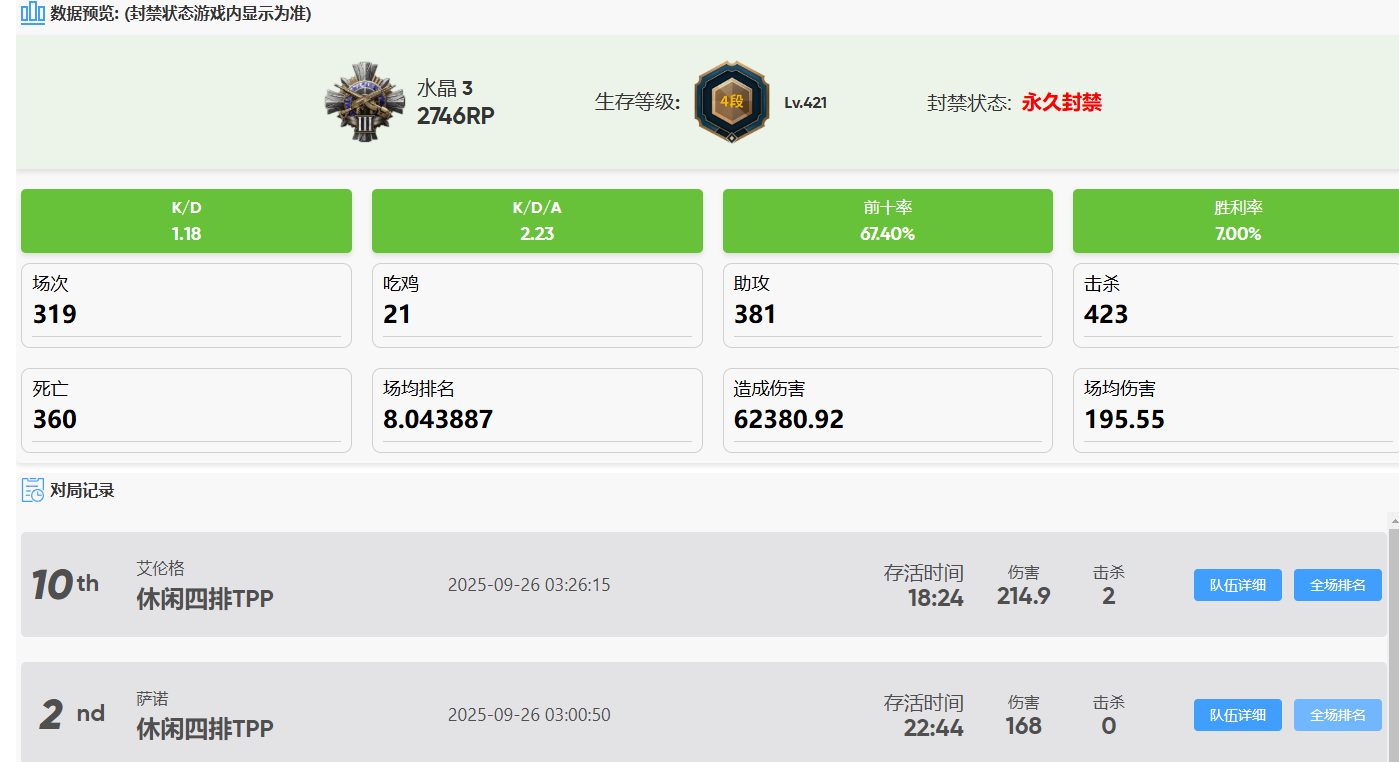
Task: Open 全场排名 for the 2nd place 萨诺 match
Action: click(x=1337, y=715)
